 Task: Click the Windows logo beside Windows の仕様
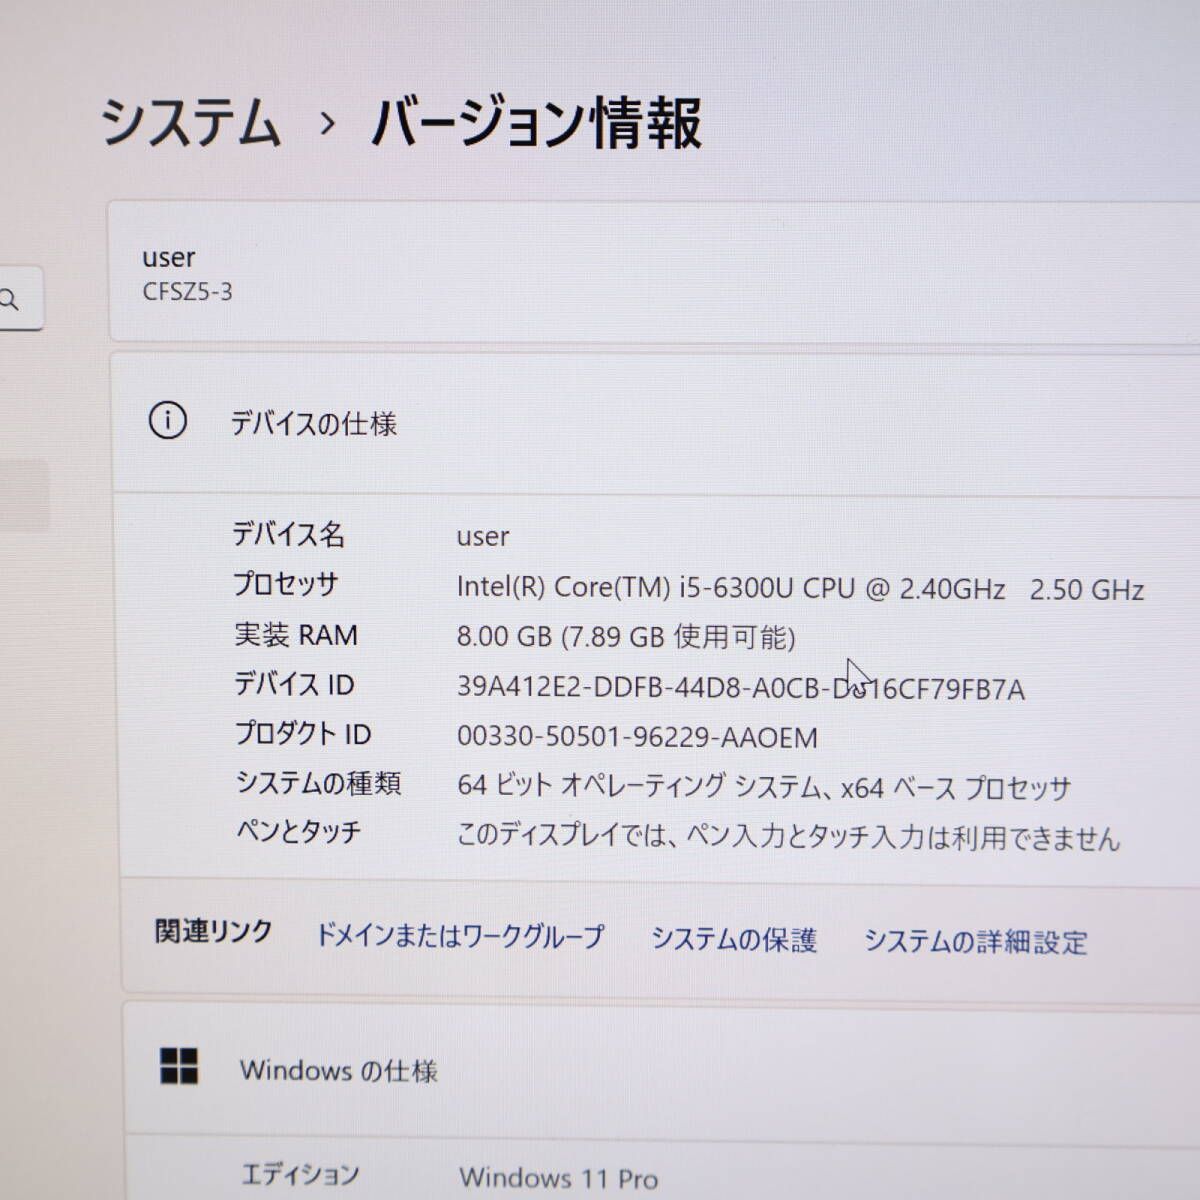179,1066
